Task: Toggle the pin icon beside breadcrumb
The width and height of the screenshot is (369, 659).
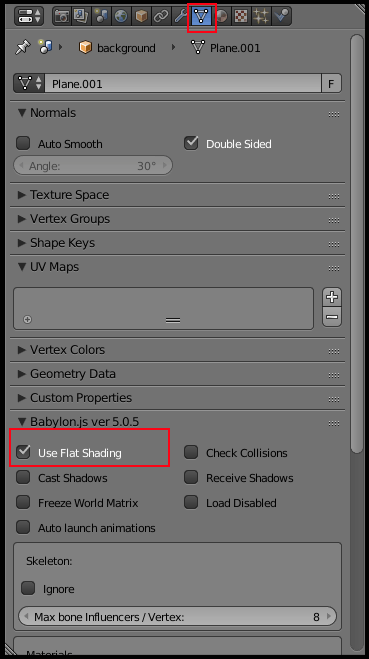Action: [x=23, y=47]
